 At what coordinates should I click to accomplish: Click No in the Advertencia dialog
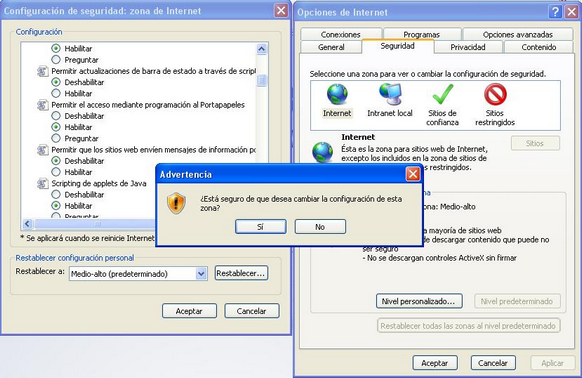[x=320, y=227]
